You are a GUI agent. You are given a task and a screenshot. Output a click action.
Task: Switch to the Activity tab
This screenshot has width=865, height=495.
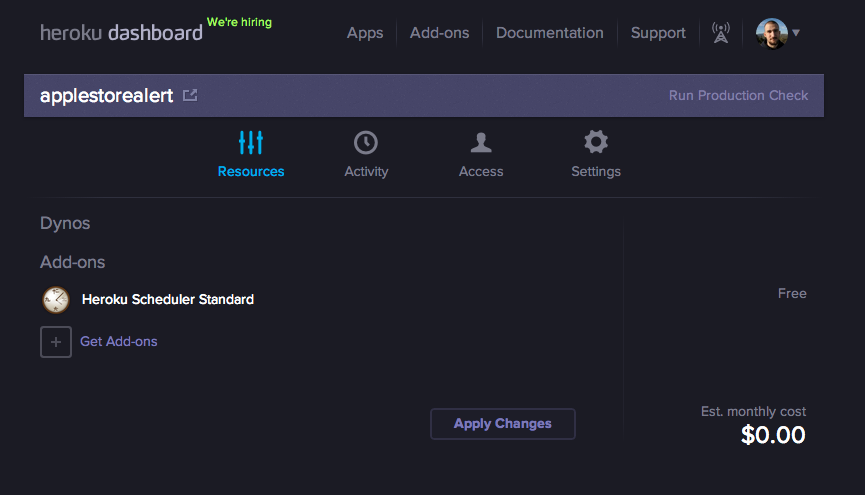[366, 155]
